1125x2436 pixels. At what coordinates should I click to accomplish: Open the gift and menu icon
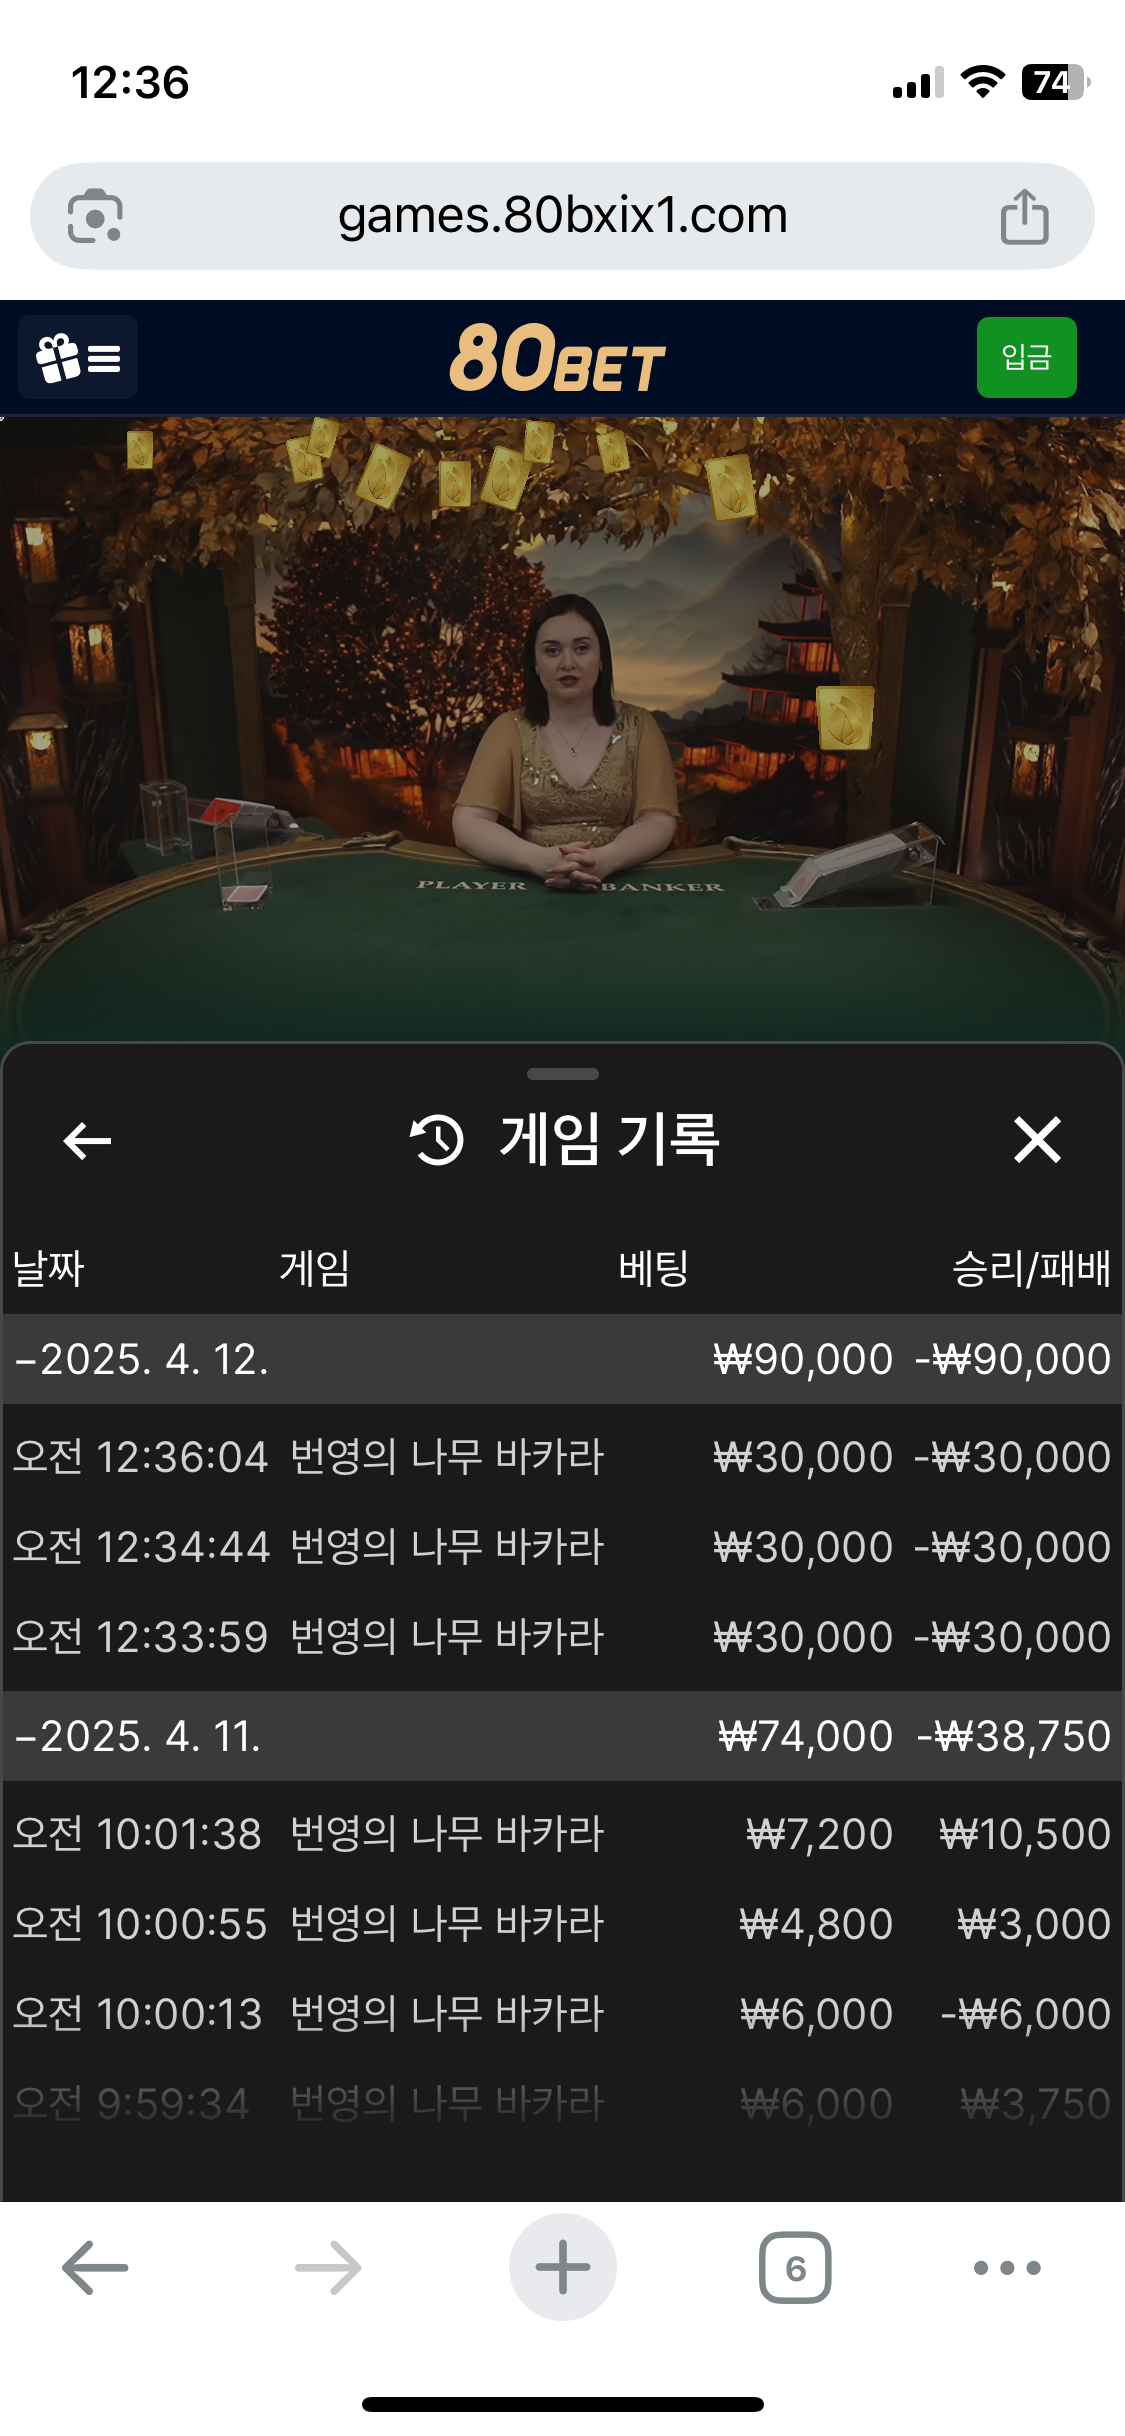(x=78, y=358)
